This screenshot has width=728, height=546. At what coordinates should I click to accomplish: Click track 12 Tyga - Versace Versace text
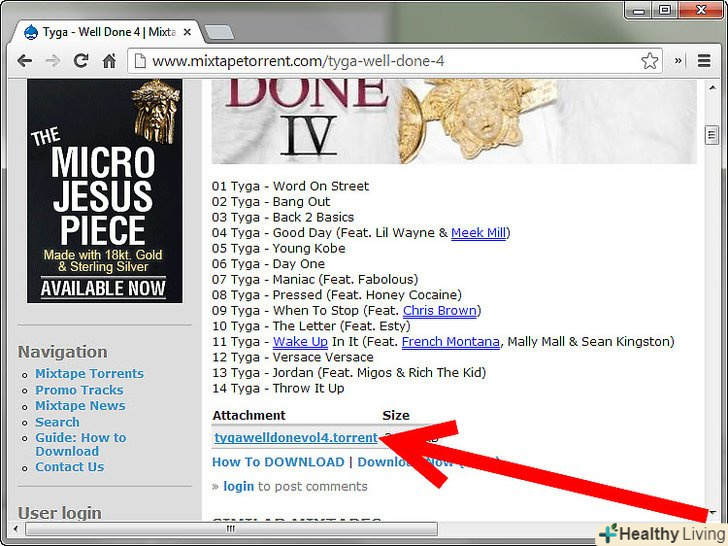tap(292, 357)
